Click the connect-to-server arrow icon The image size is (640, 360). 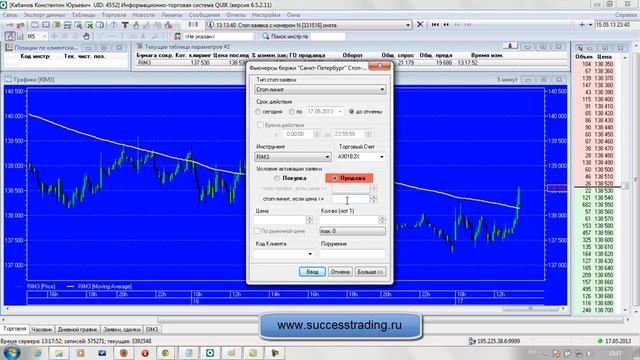pos(9,25)
